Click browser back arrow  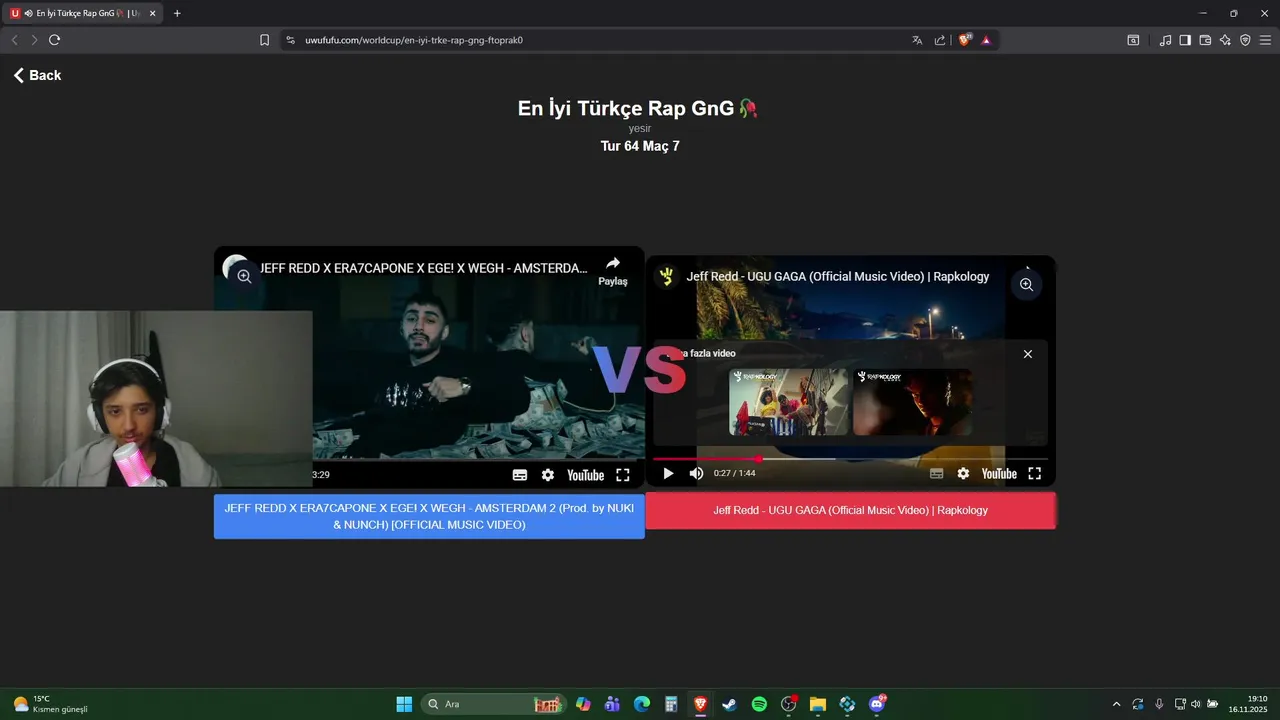pyautogui.click(x=14, y=40)
